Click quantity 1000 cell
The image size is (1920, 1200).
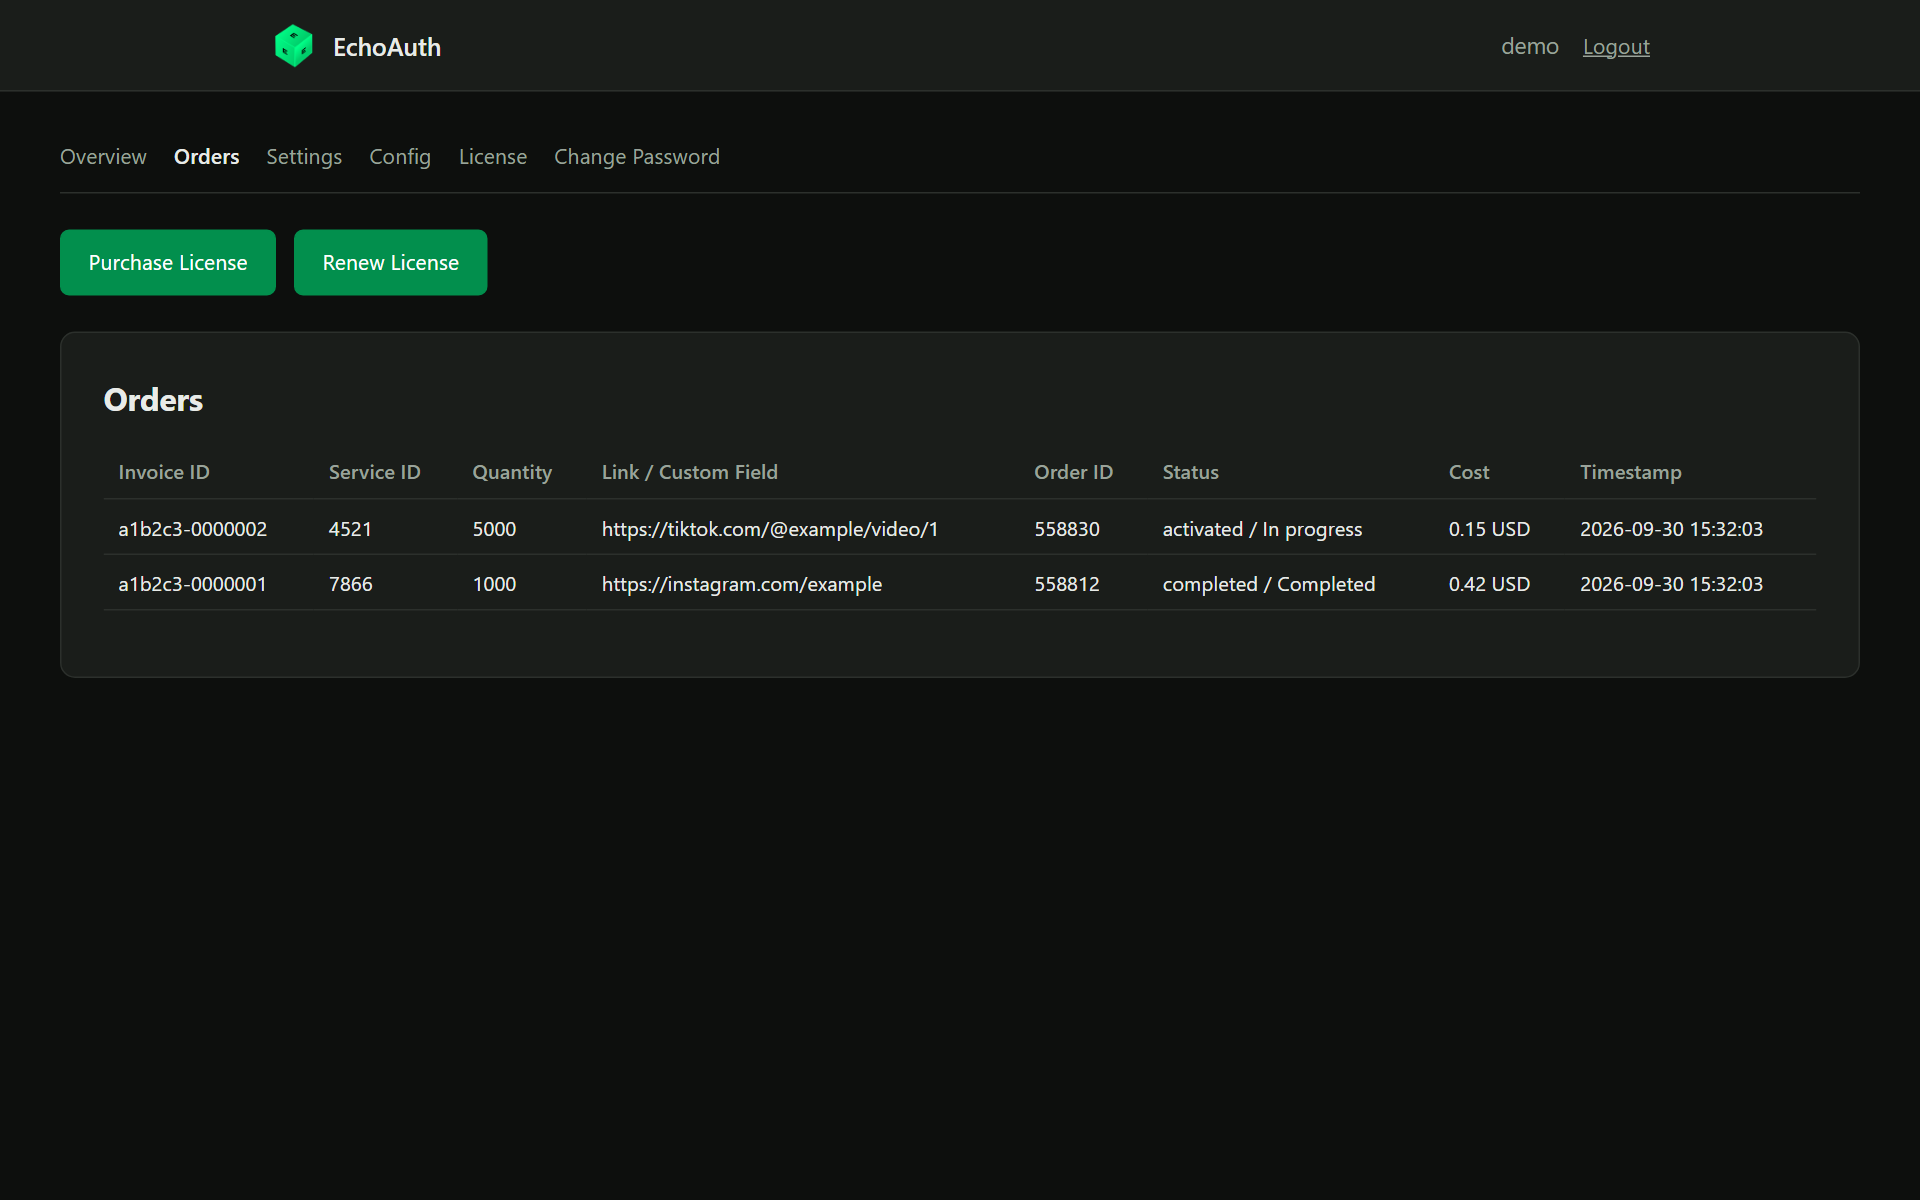(494, 584)
